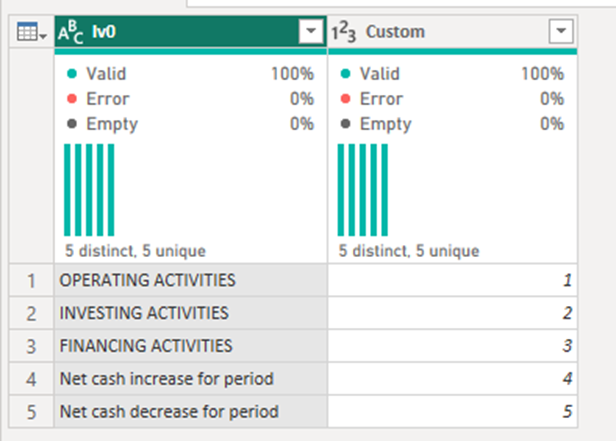Image resolution: width=616 pixels, height=441 pixels.
Task: Click the Custom column distribution bar chart
Action: point(362,187)
